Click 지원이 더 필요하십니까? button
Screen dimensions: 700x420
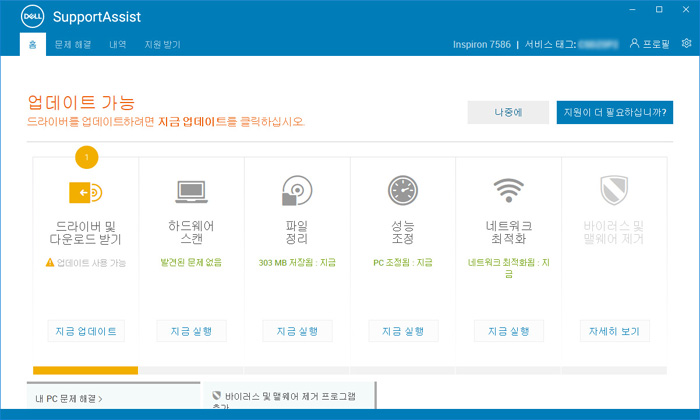click(x=615, y=112)
